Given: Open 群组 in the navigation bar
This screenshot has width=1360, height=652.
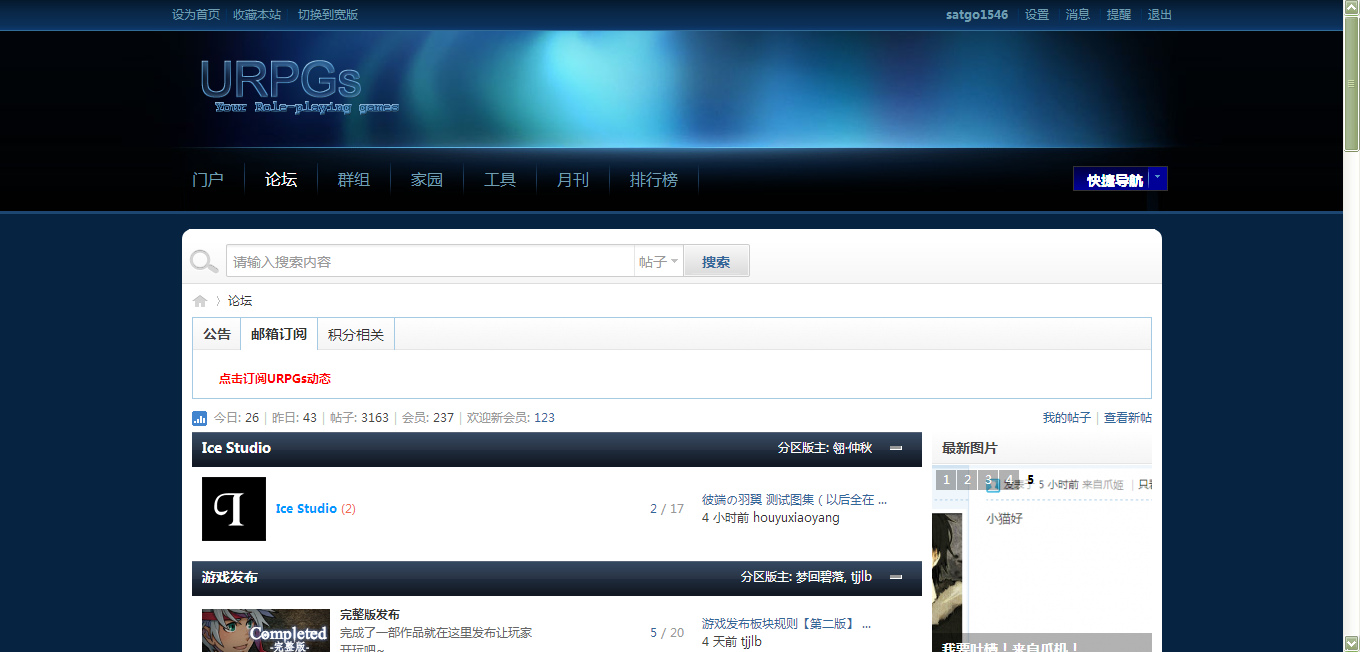Looking at the screenshot, I should coord(353,180).
